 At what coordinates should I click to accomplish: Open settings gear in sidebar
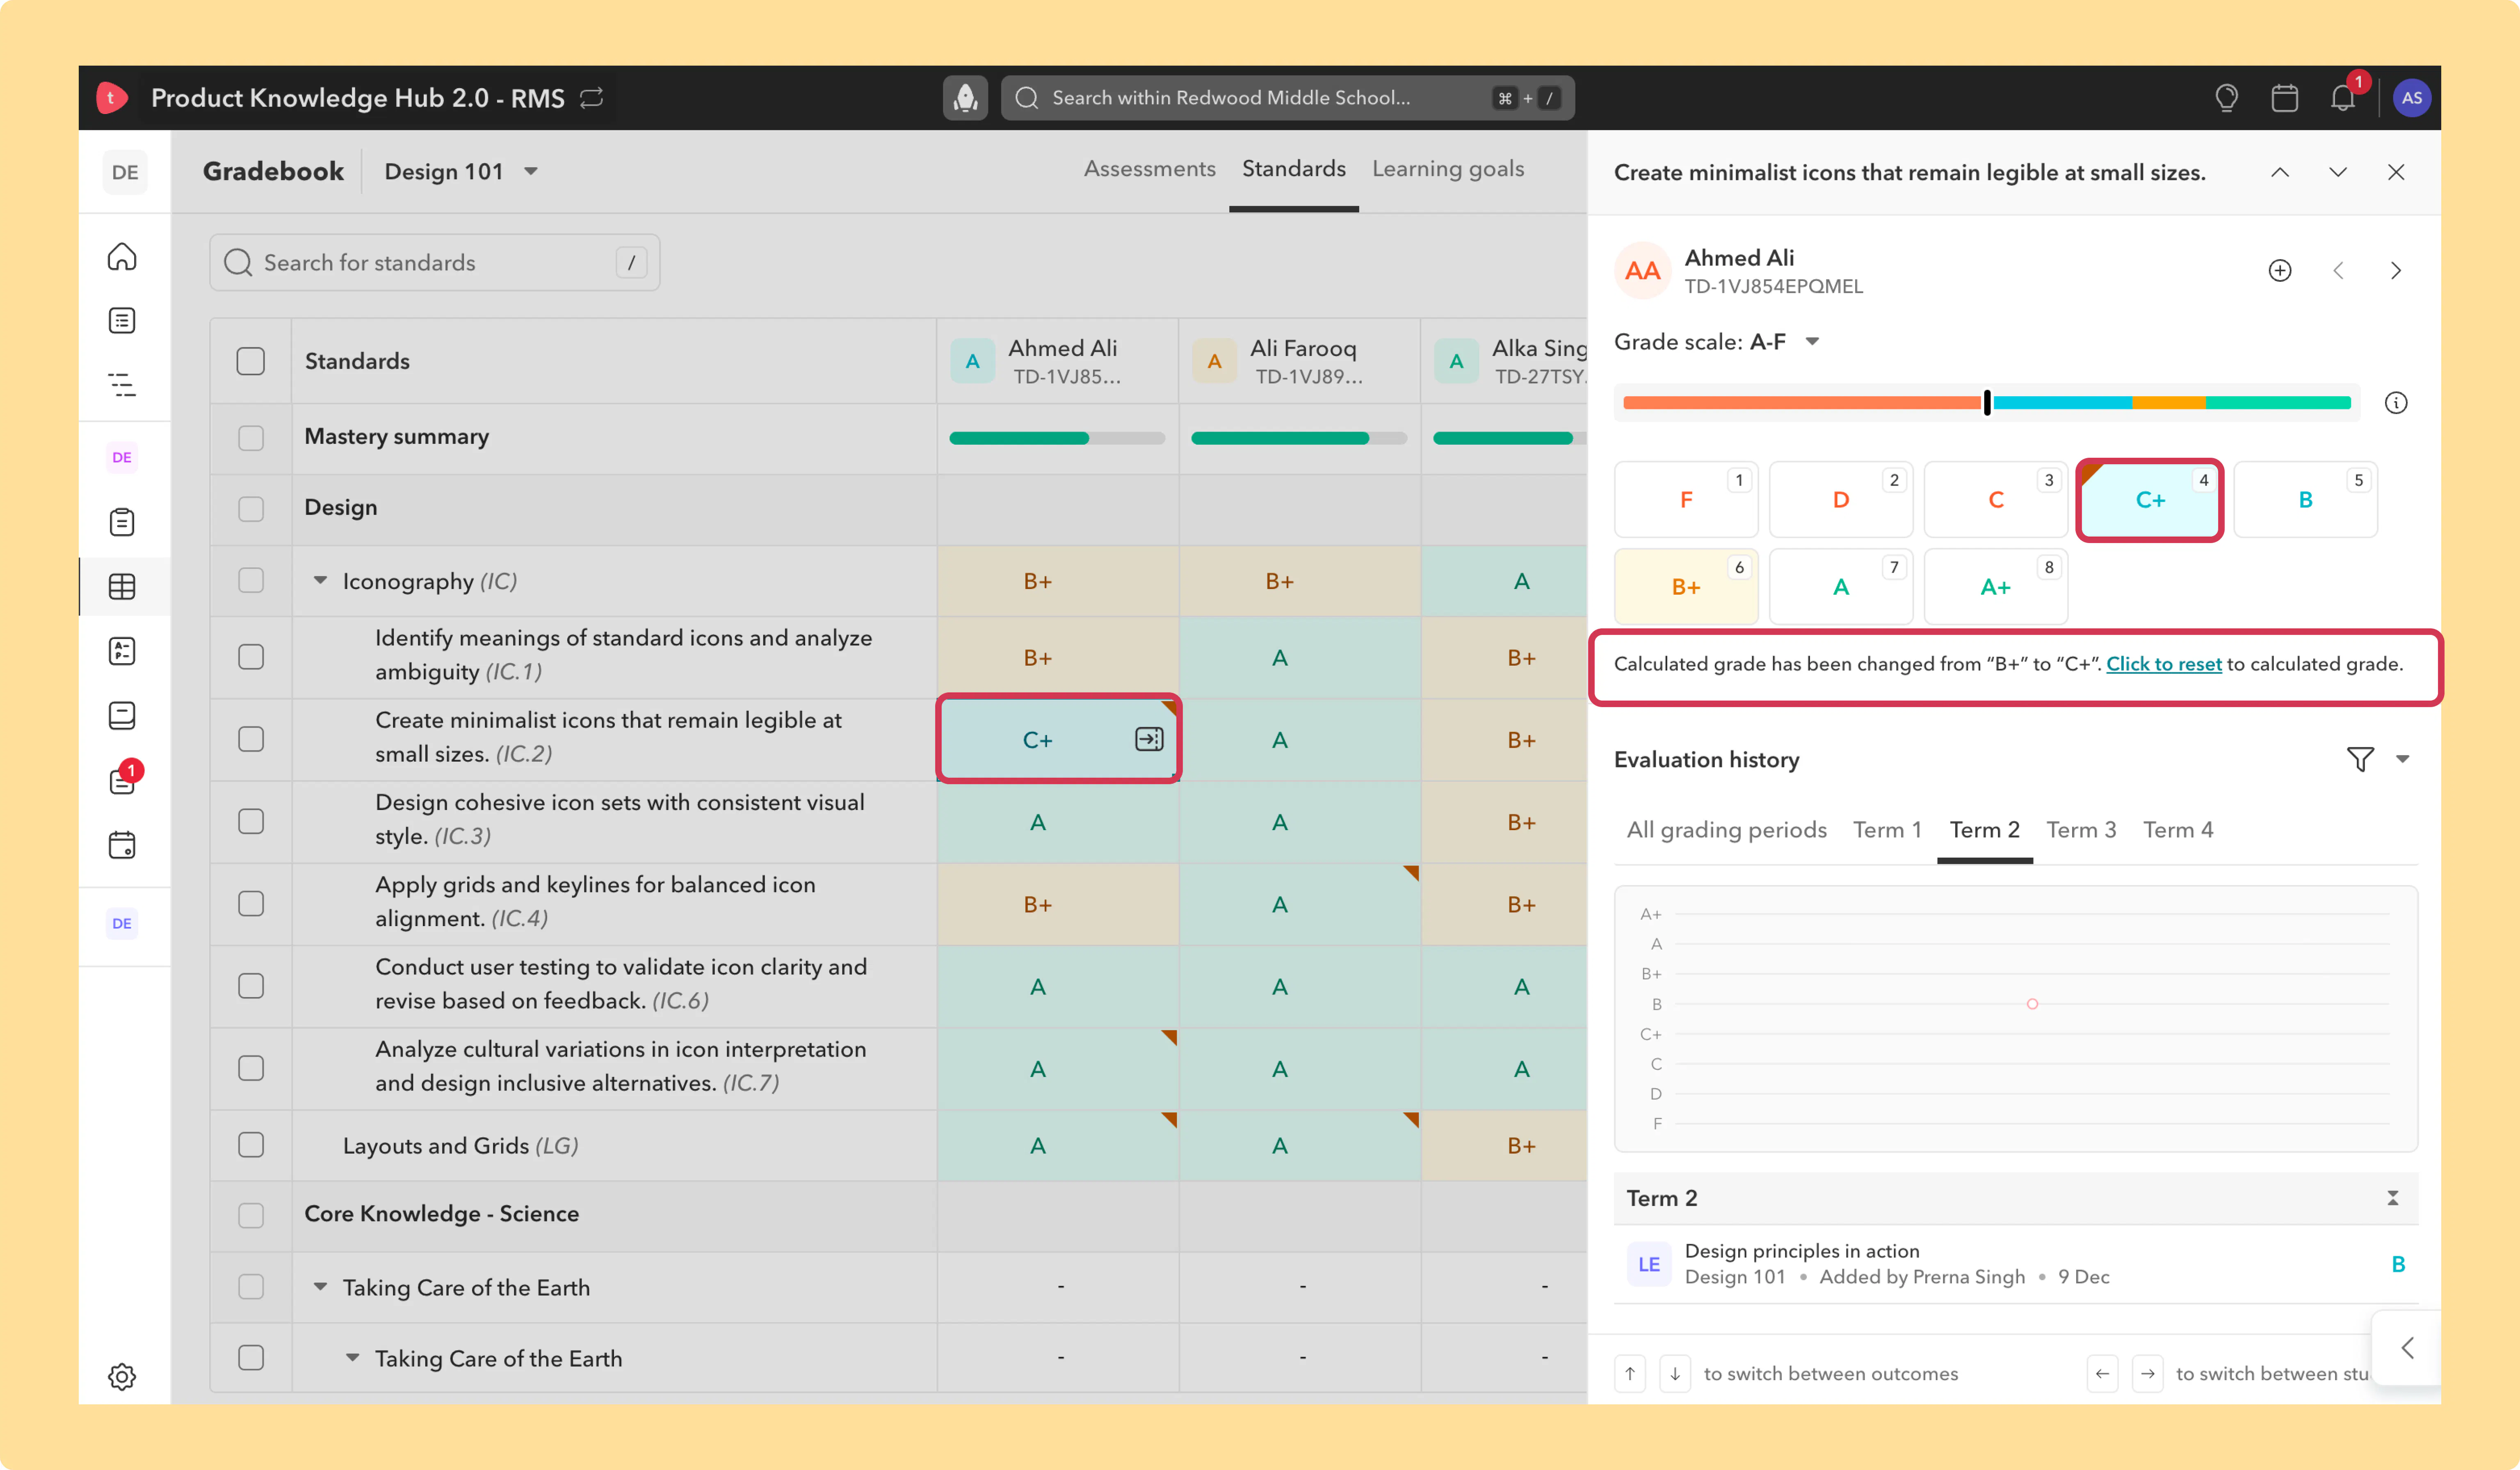[122, 1376]
